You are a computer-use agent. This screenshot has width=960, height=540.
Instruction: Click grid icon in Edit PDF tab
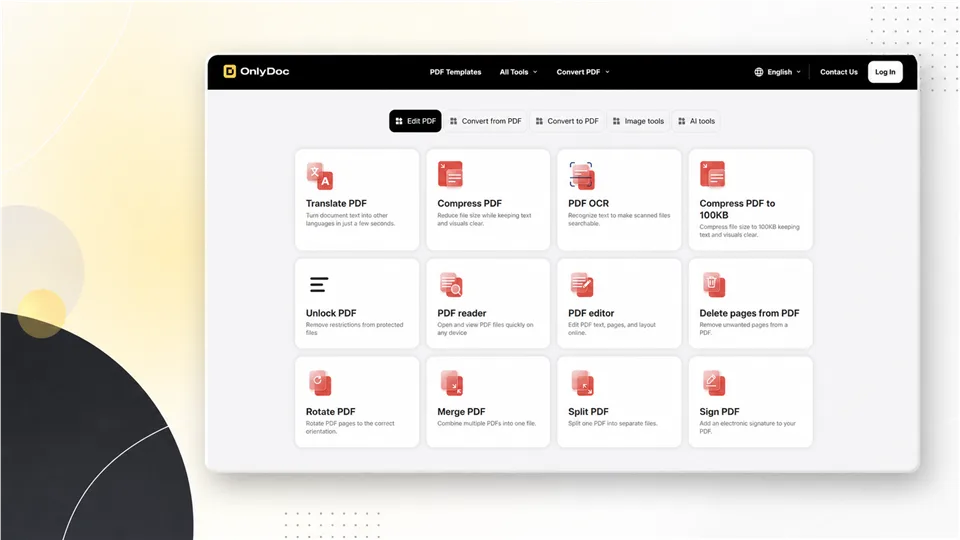tap(399, 121)
